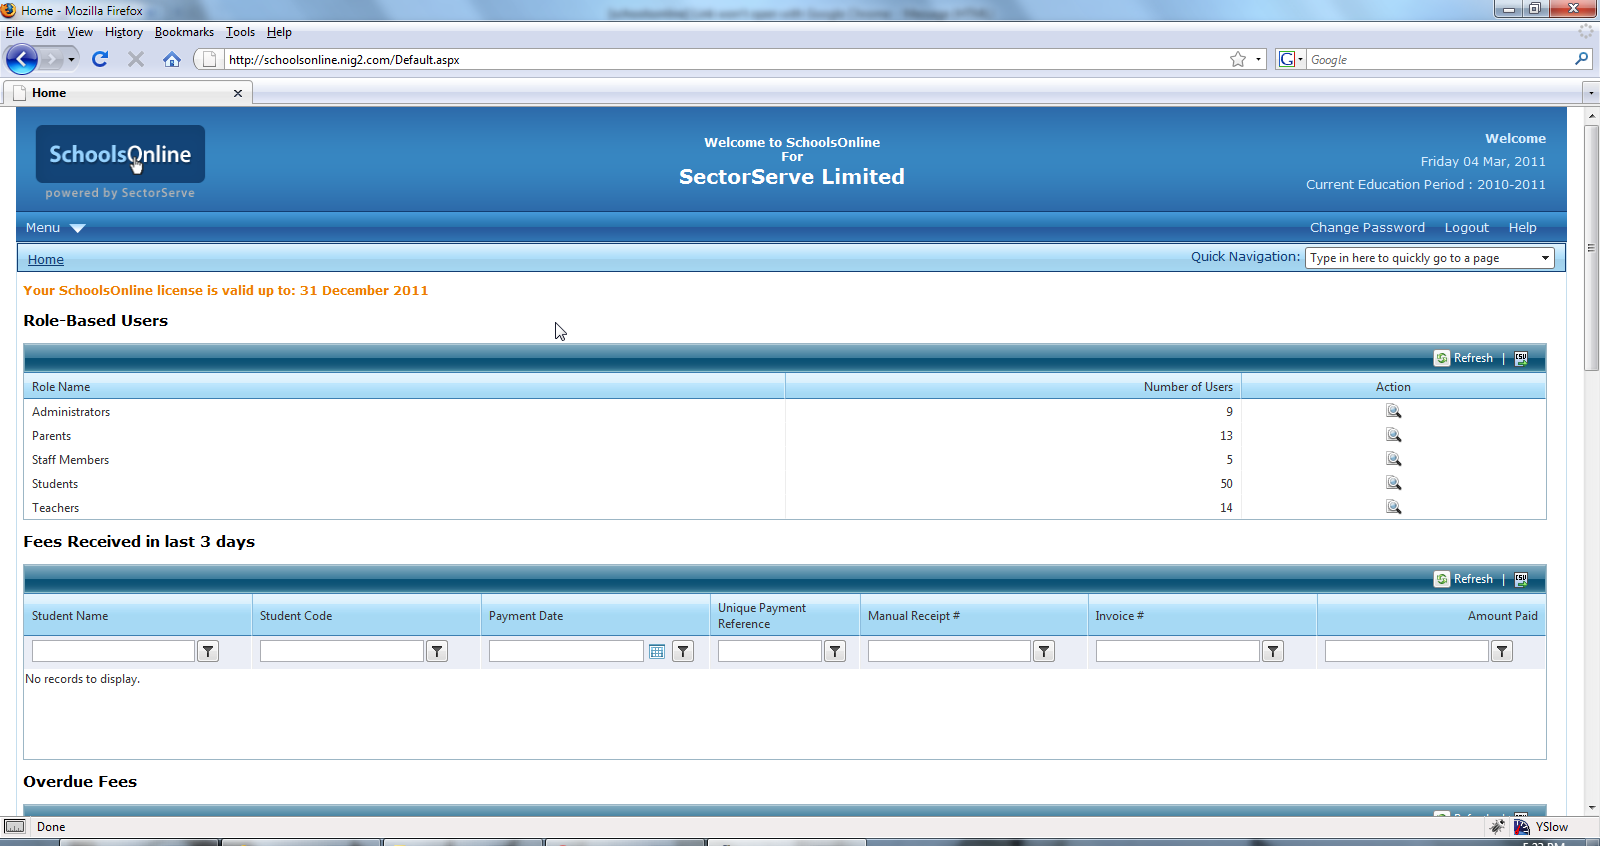1600x846 pixels.
Task: Open the list all tabs dropdown
Action: click(x=1590, y=93)
